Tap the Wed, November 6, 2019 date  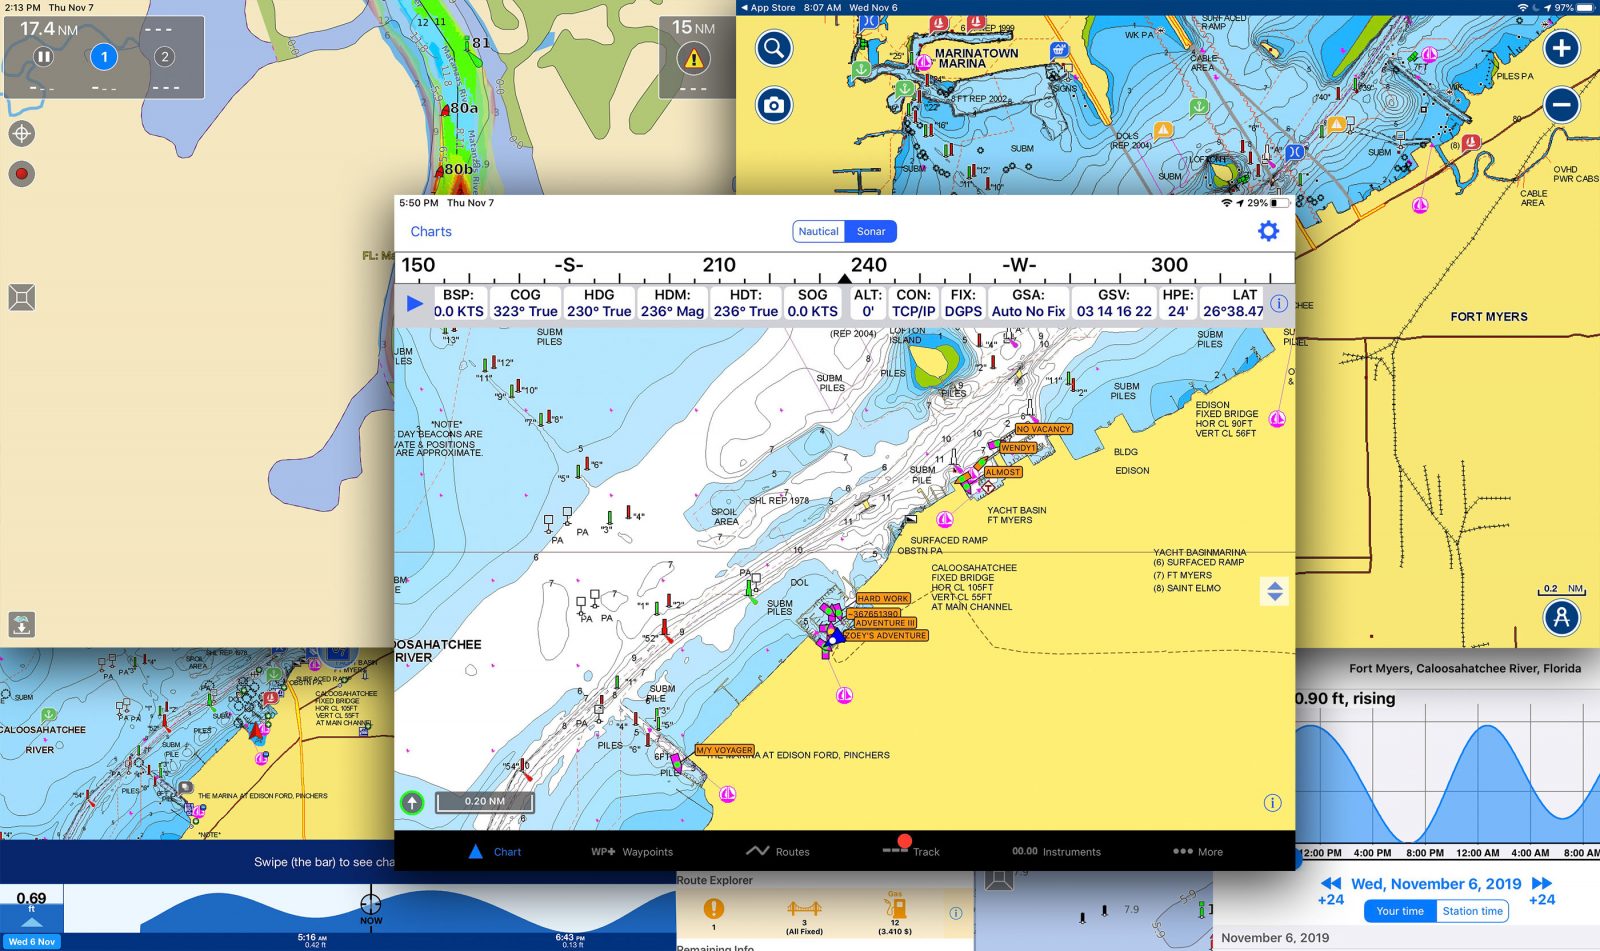[1436, 884]
